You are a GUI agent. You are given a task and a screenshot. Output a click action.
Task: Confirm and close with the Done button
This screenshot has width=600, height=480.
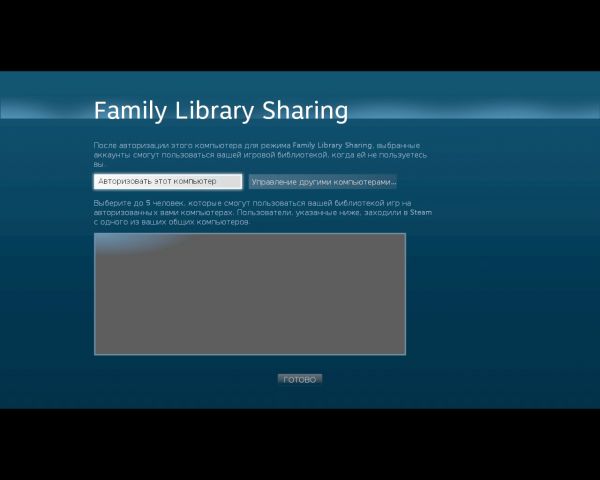click(300, 380)
